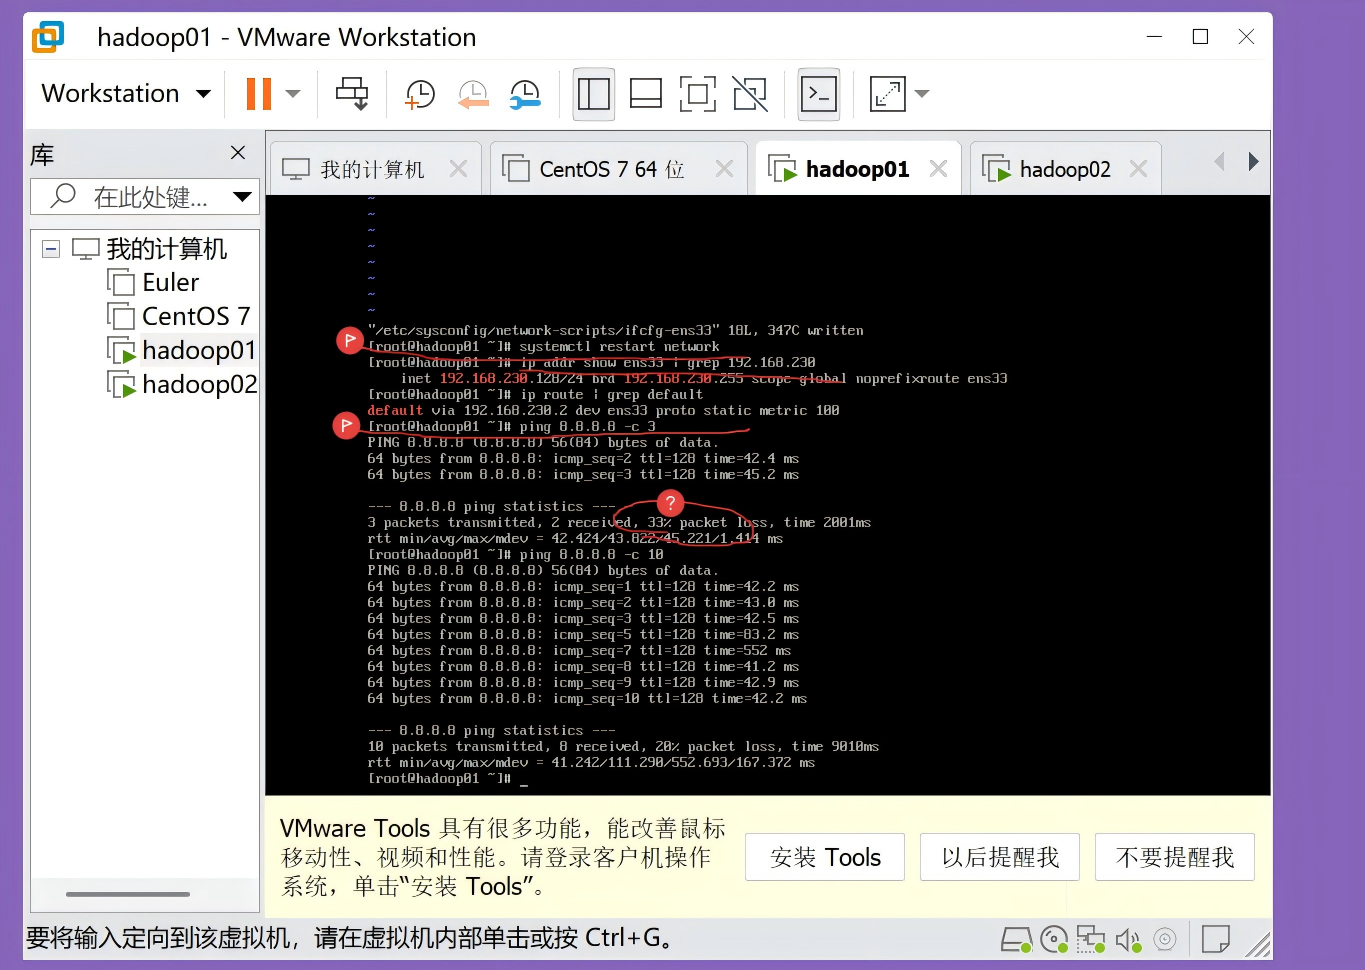The width and height of the screenshot is (1365, 970).
Task: Open the Workstation menu
Action: (126, 93)
